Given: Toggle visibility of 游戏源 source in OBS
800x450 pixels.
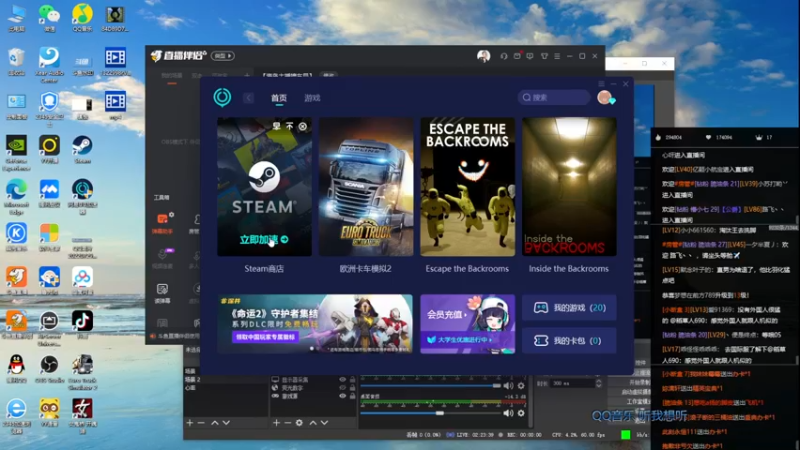Looking at the screenshot, I should pyautogui.click(x=342, y=396).
